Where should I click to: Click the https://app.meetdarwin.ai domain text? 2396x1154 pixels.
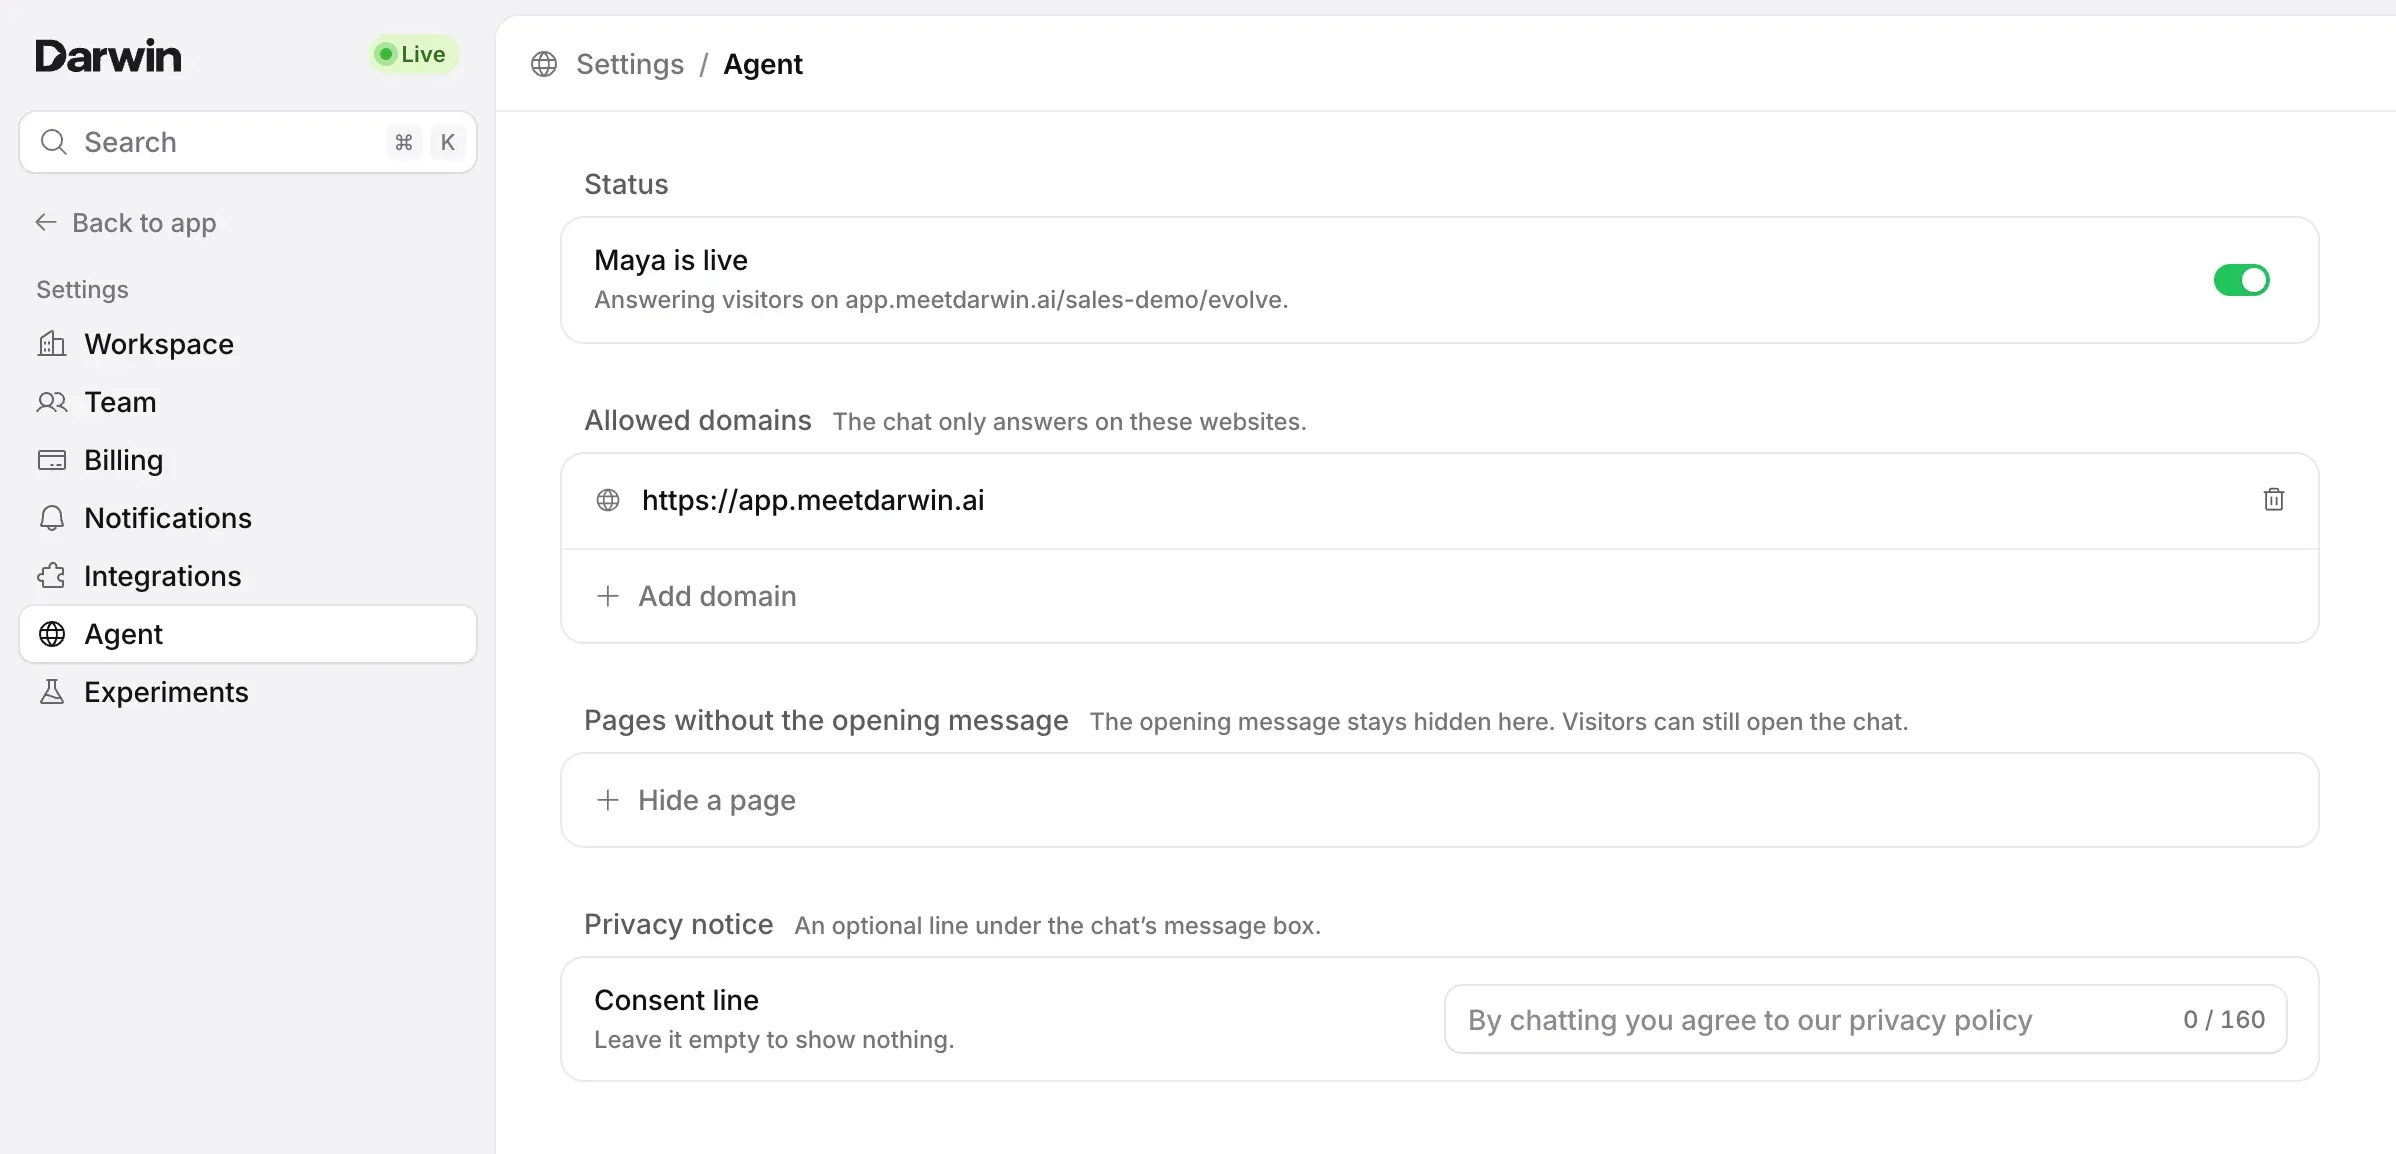point(813,500)
